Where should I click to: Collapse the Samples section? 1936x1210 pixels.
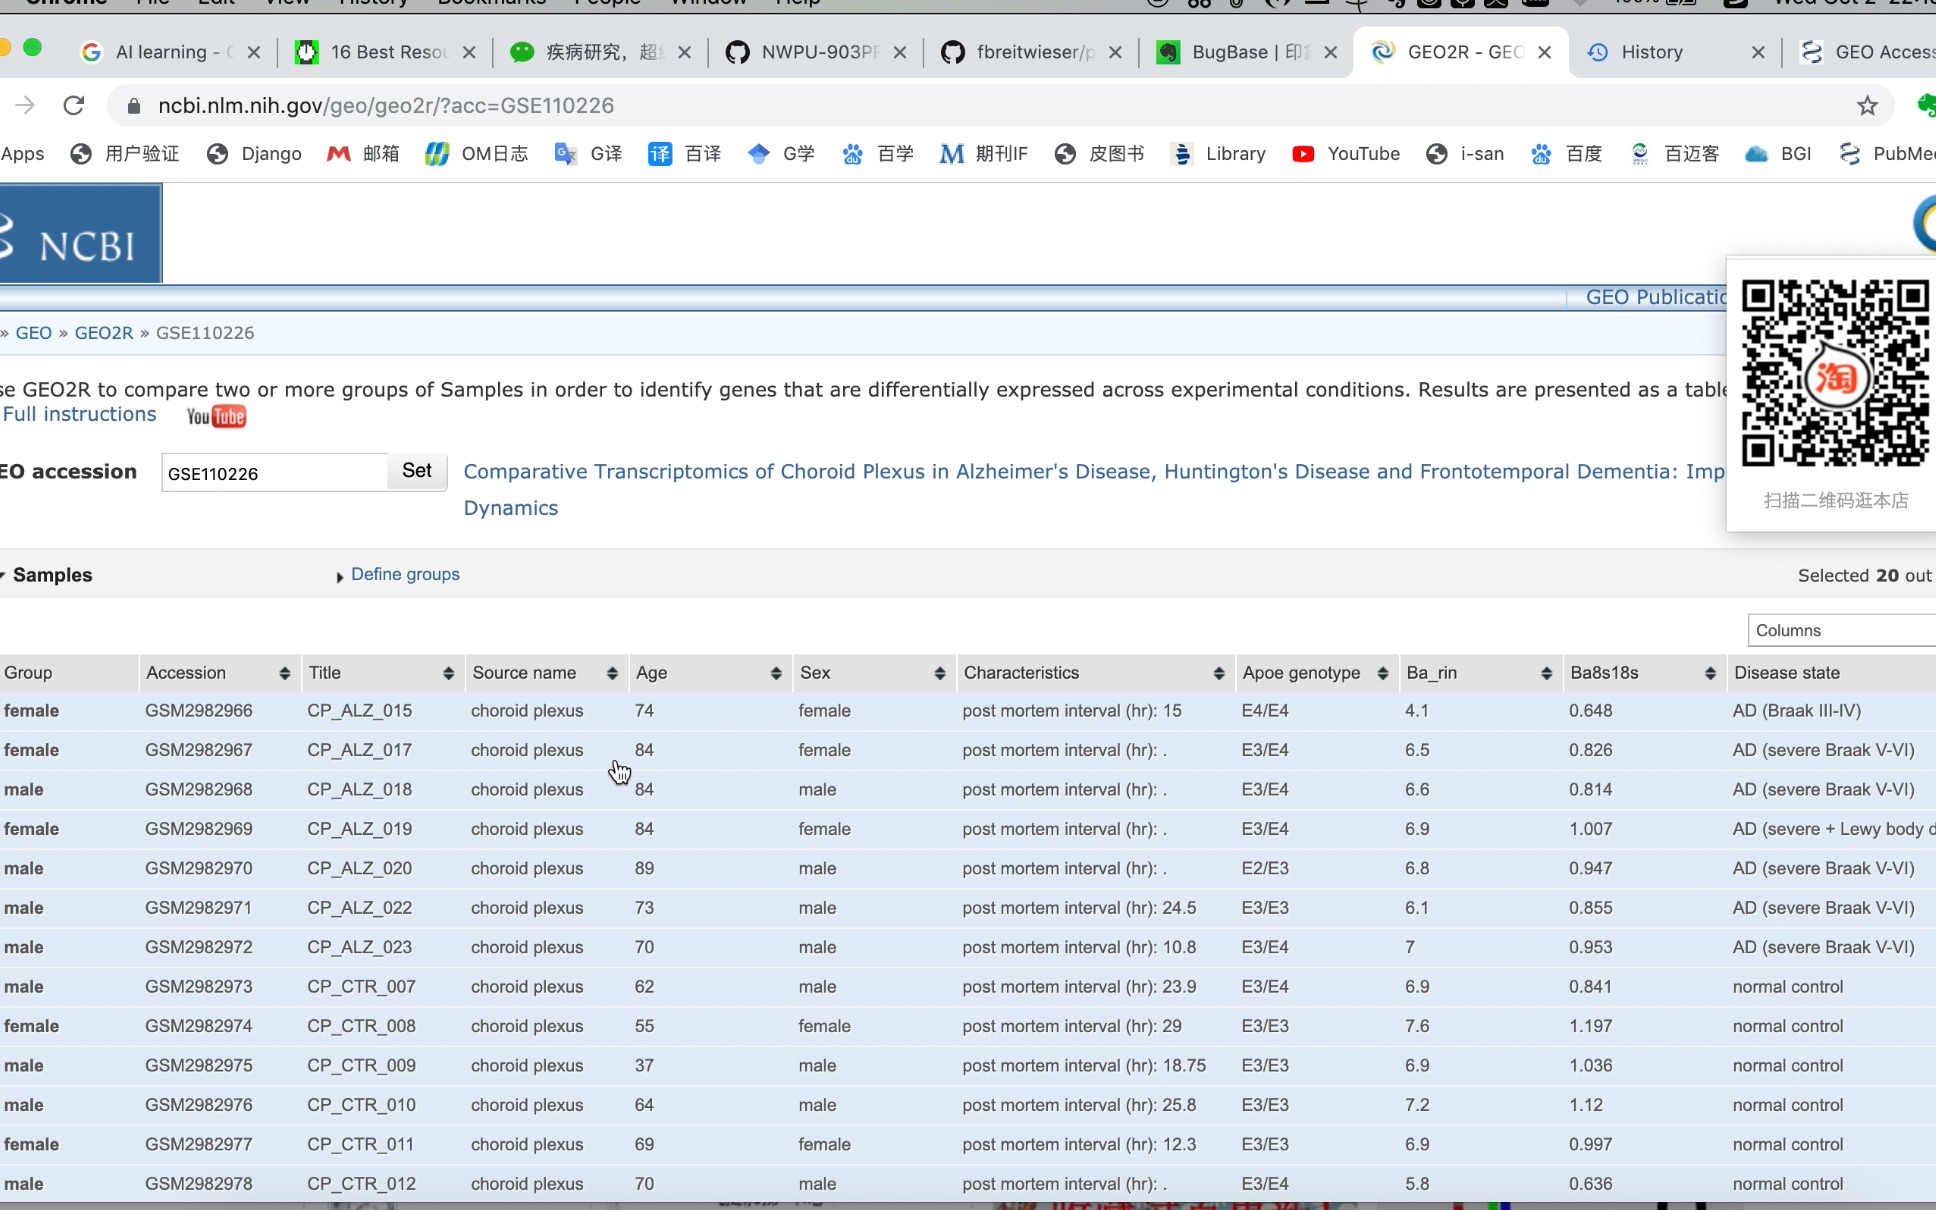pyautogui.click(x=47, y=575)
